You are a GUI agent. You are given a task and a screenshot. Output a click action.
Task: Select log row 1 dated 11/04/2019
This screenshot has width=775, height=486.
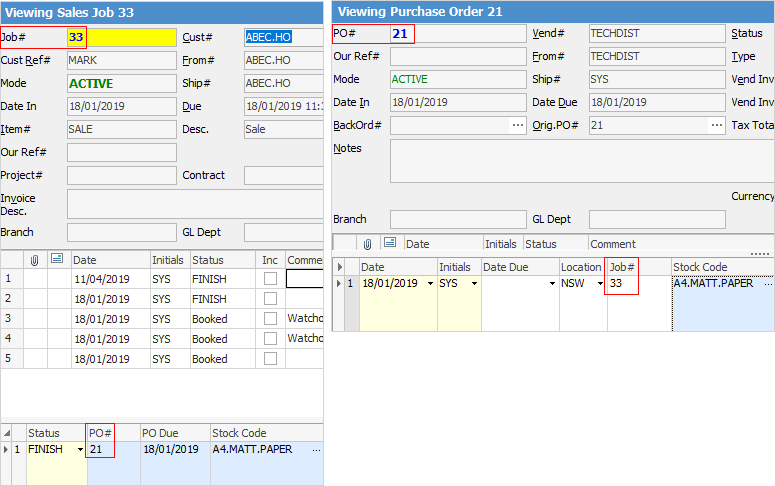[162, 279]
